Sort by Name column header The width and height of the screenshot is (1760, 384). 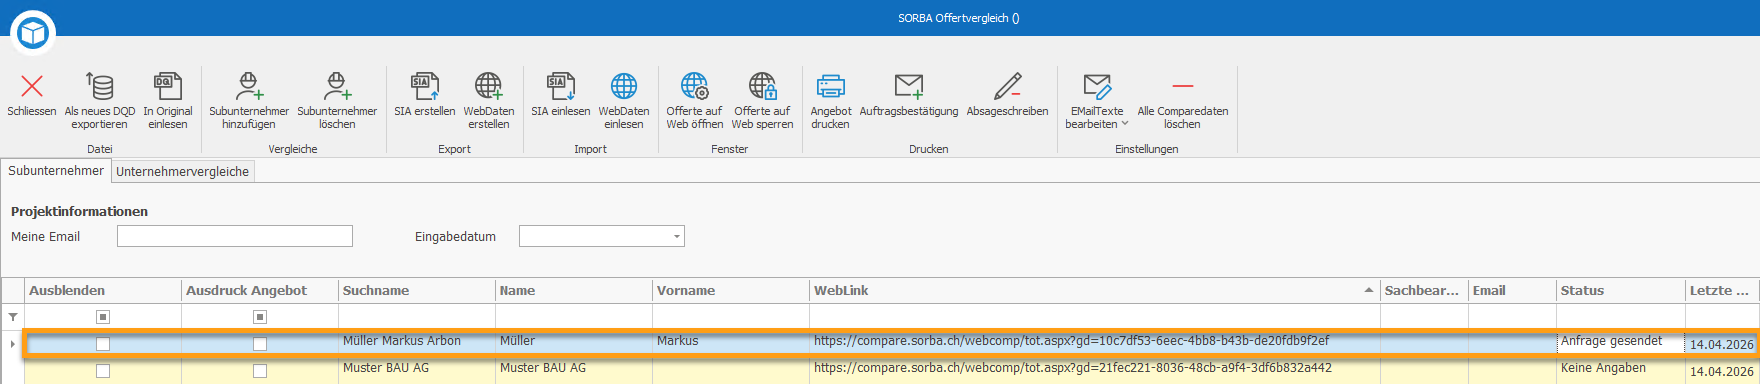pyautogui.click(x=574, y=290)
